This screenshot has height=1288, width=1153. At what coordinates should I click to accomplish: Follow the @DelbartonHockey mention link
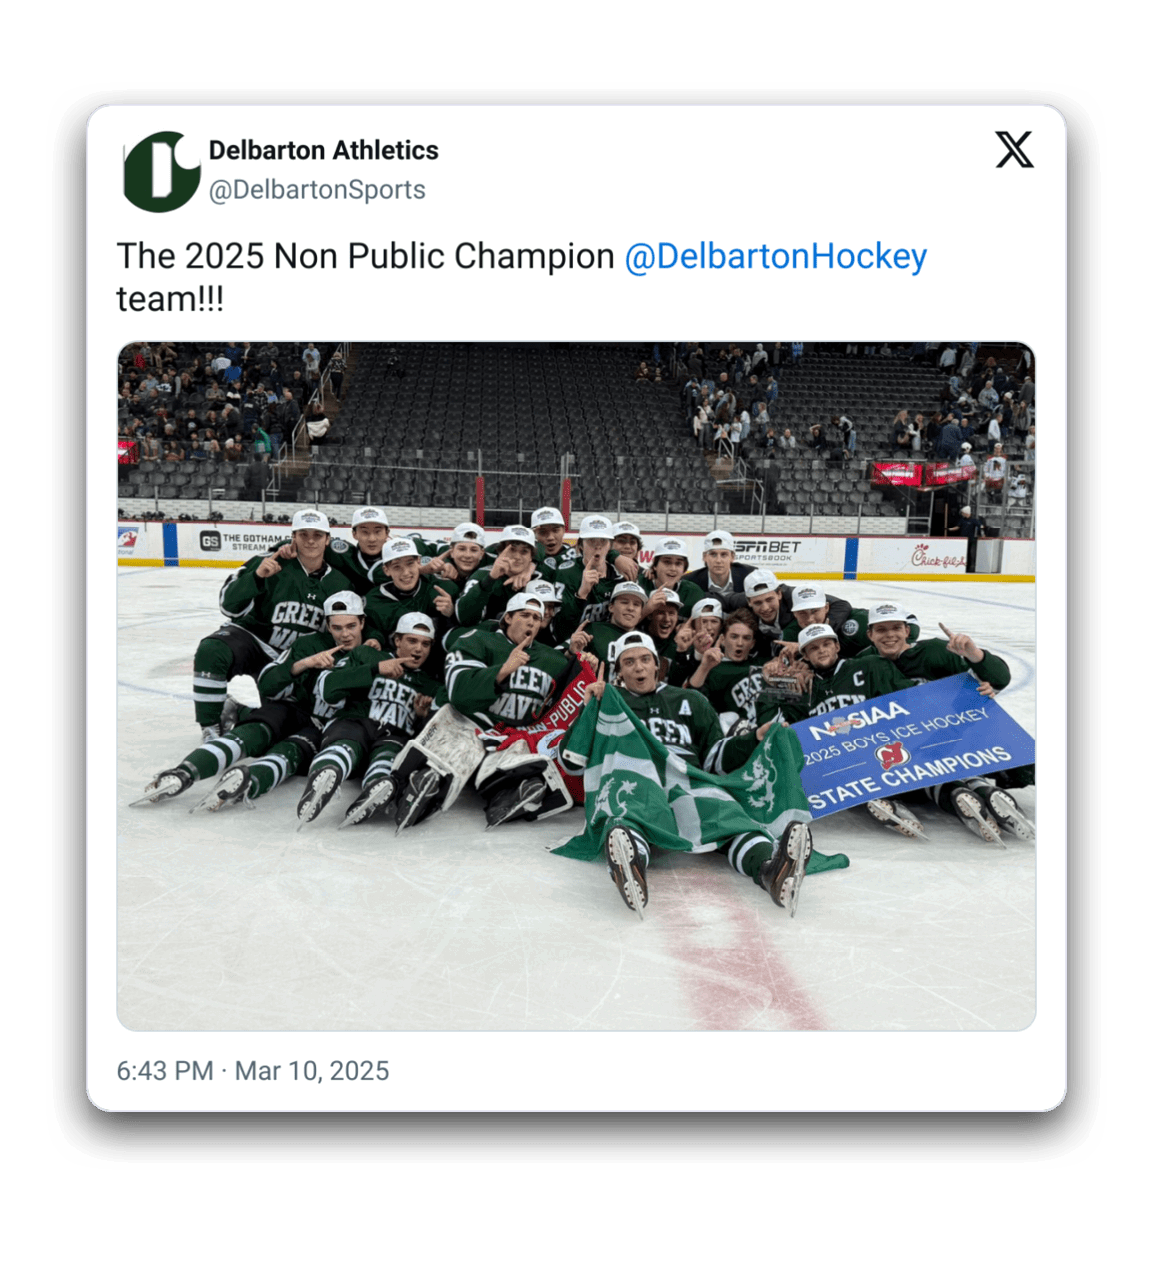click(x=775, y=256)
